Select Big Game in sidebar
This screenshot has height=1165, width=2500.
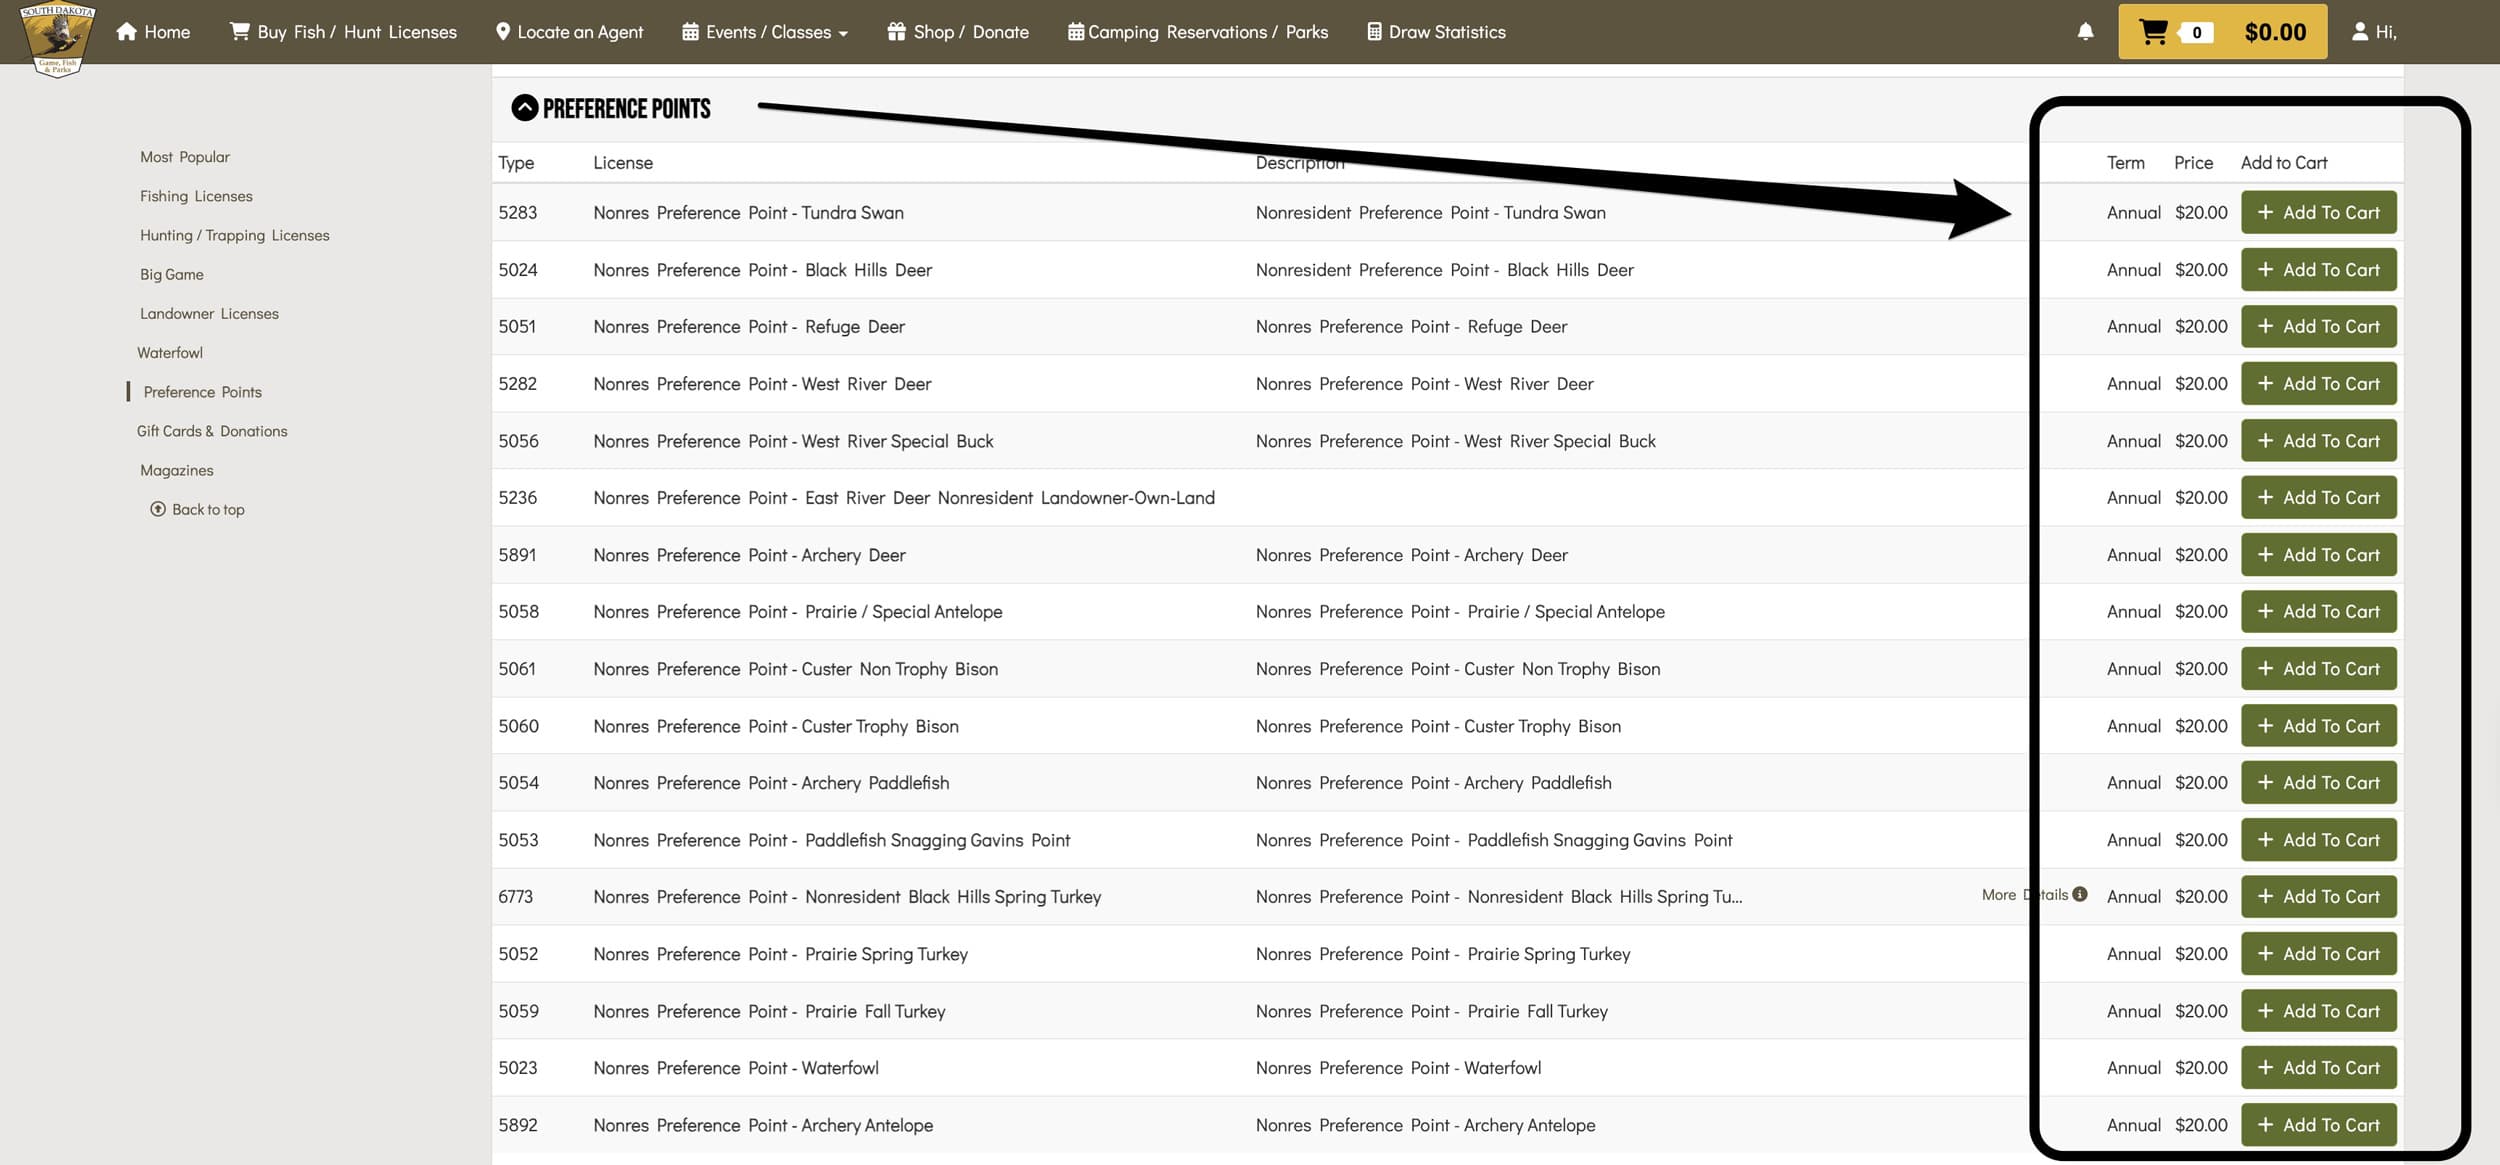click(x=172, y=274)
